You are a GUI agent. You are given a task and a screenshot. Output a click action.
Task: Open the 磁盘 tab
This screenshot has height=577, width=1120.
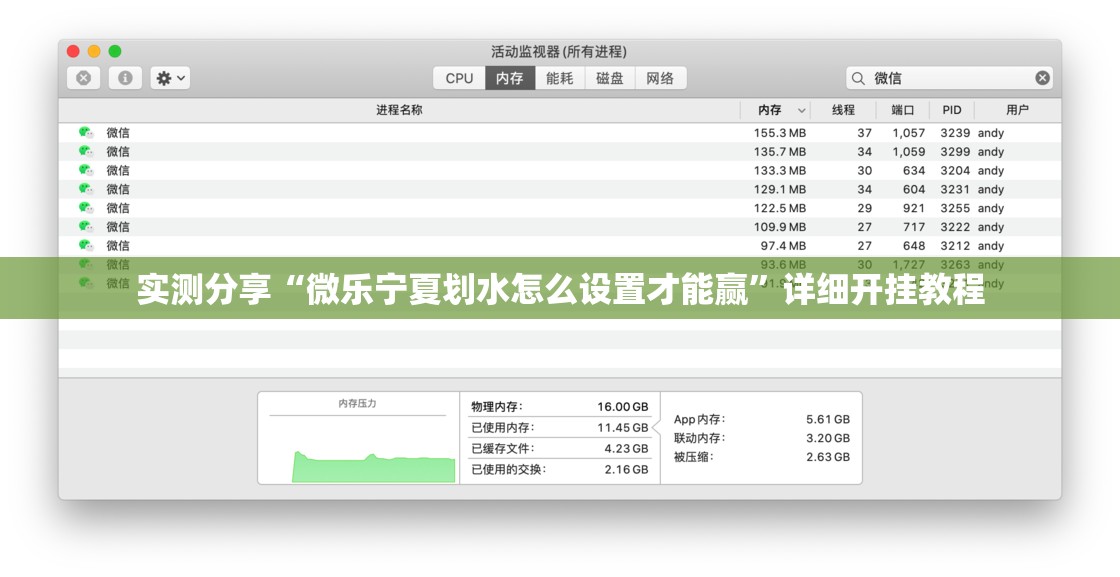coord(610,78)
